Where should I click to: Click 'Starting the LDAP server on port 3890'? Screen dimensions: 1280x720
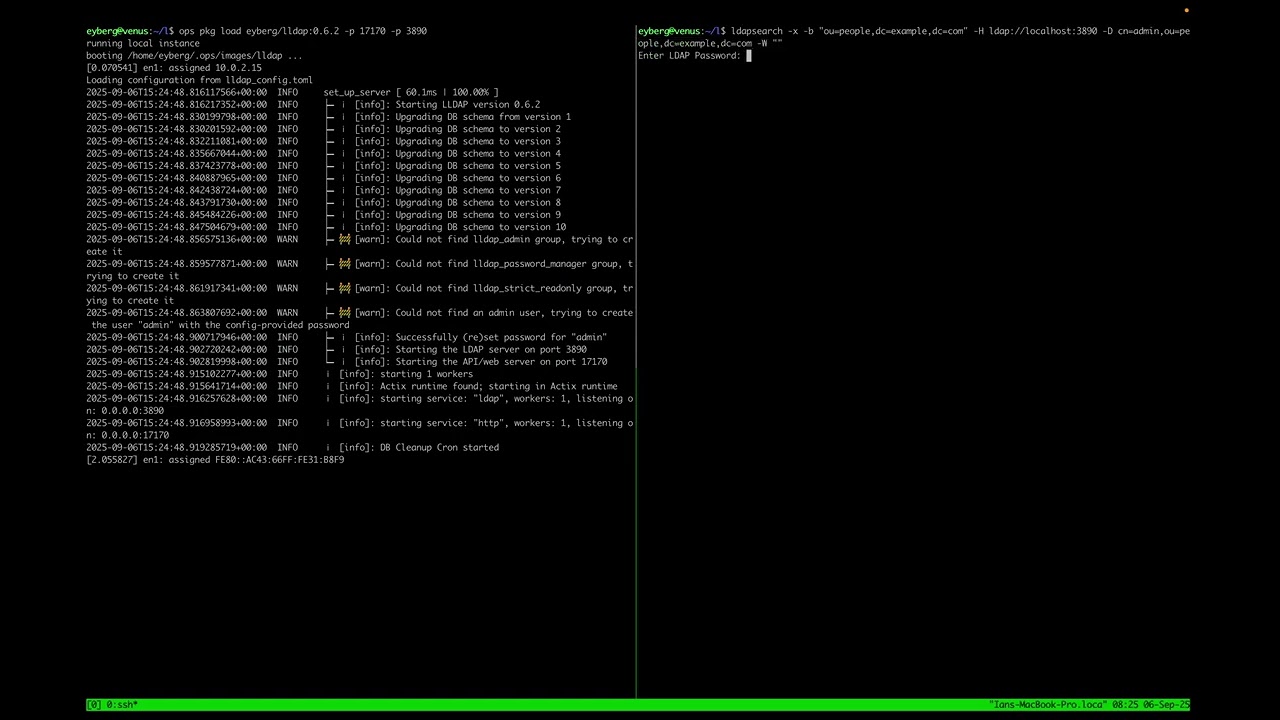[x=491, y=350]
